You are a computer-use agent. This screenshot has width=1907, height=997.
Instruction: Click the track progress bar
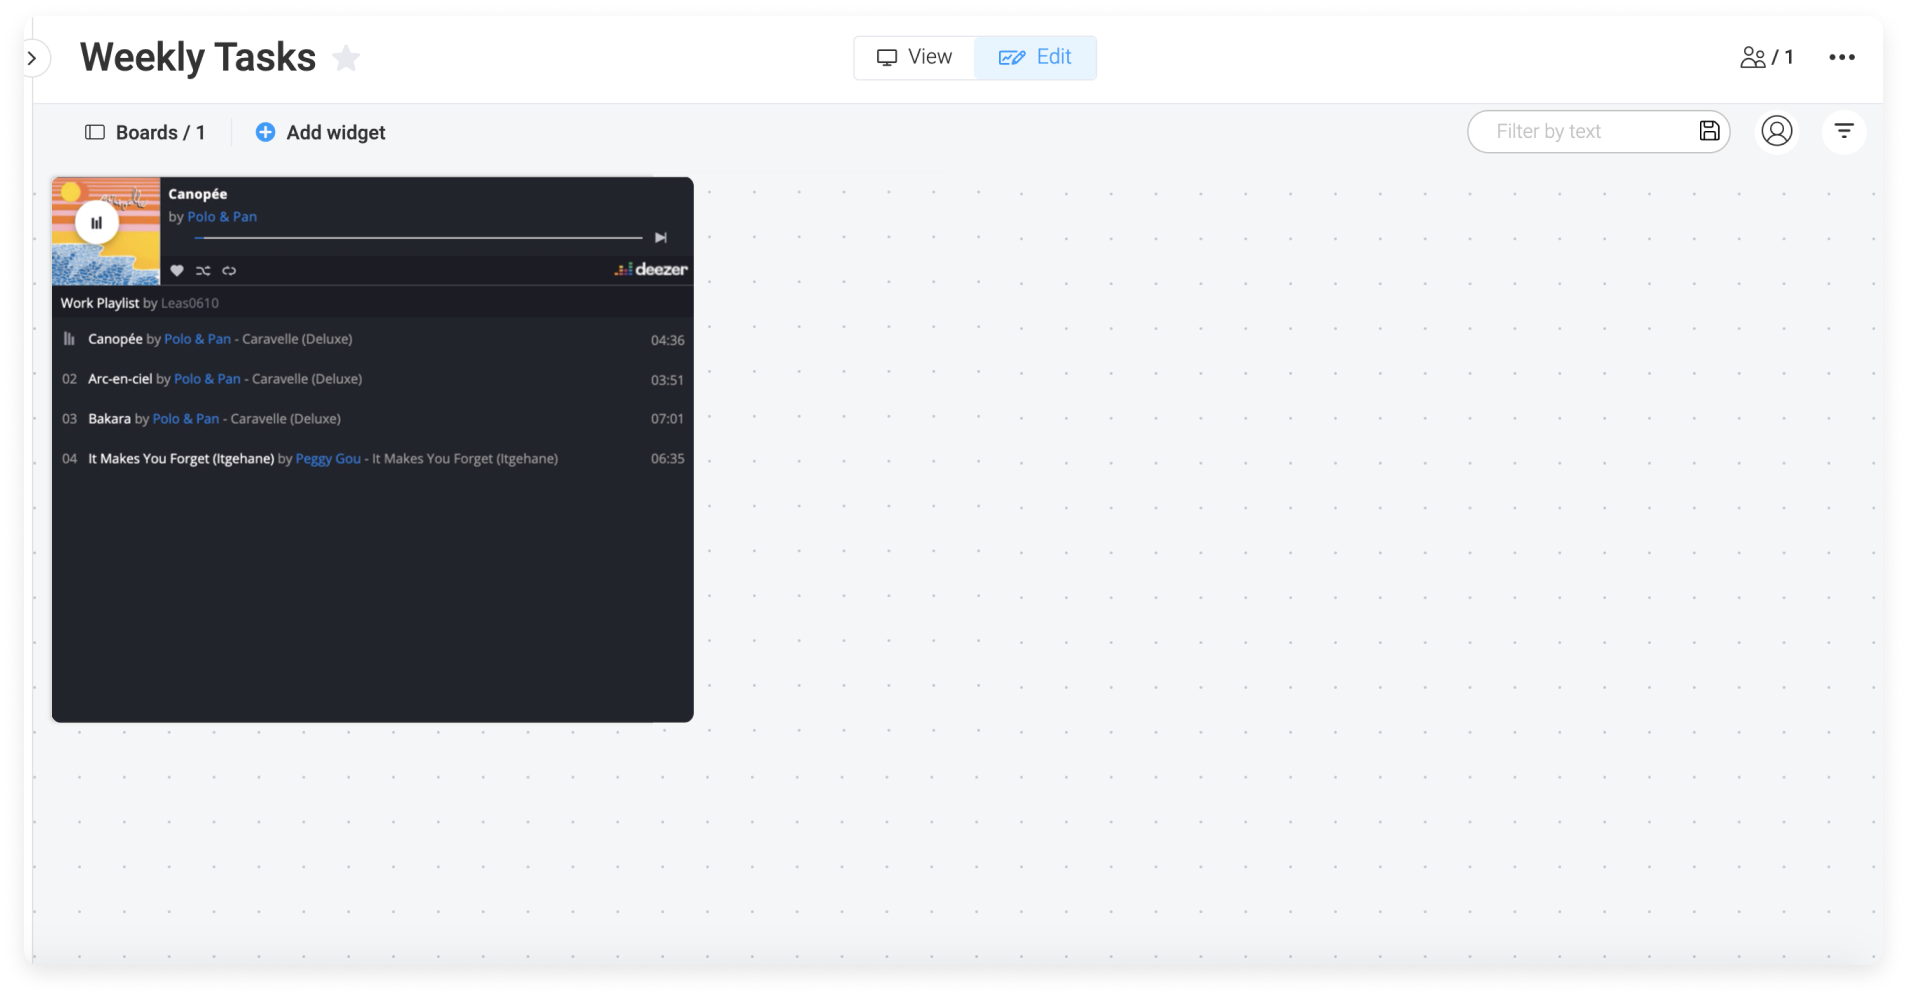click(x=419, y=238)
